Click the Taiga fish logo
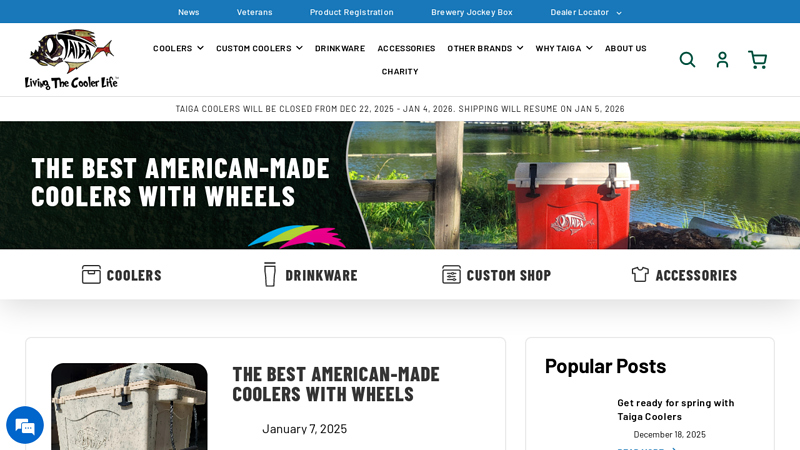The height and width of the screenshot is (450, 800). point(71,59)
